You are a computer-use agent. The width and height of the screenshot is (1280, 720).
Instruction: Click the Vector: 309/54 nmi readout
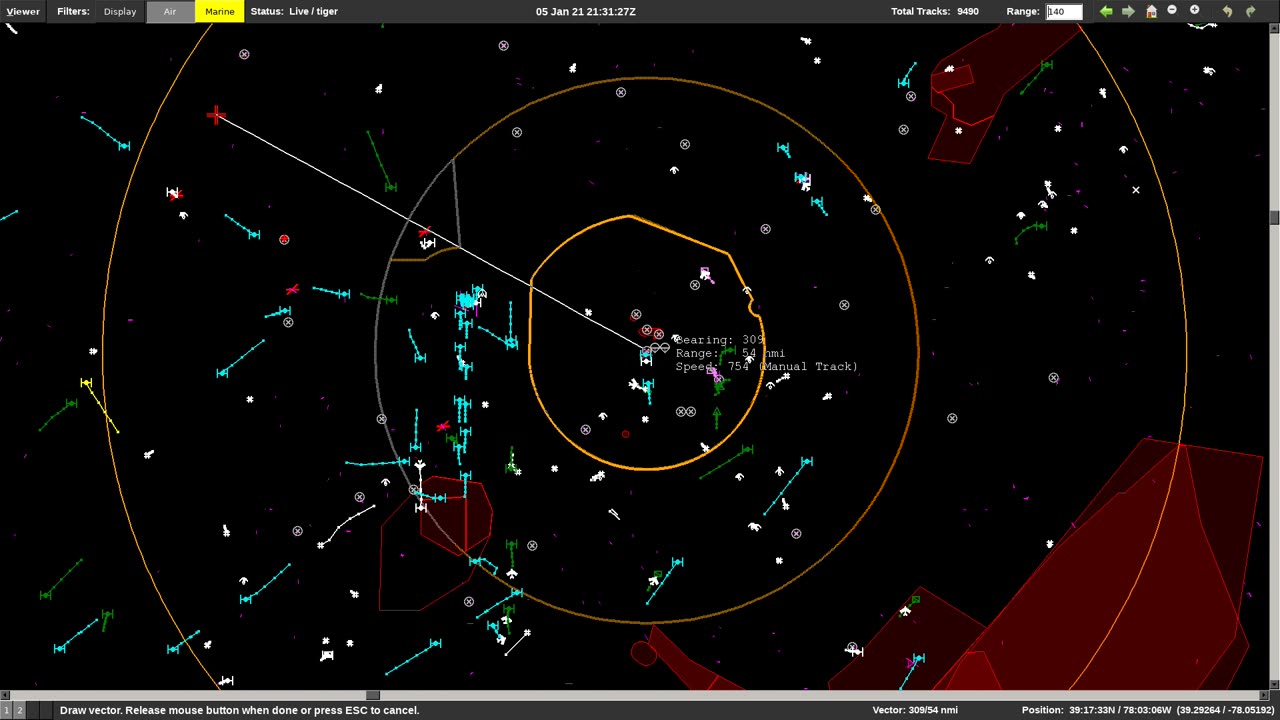tap(915, 710)
